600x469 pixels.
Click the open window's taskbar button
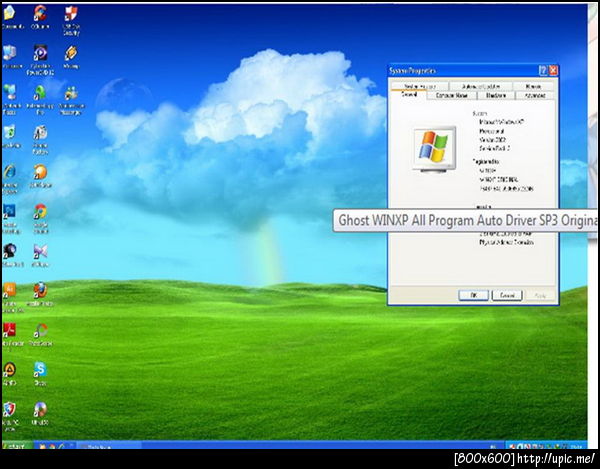109,446
